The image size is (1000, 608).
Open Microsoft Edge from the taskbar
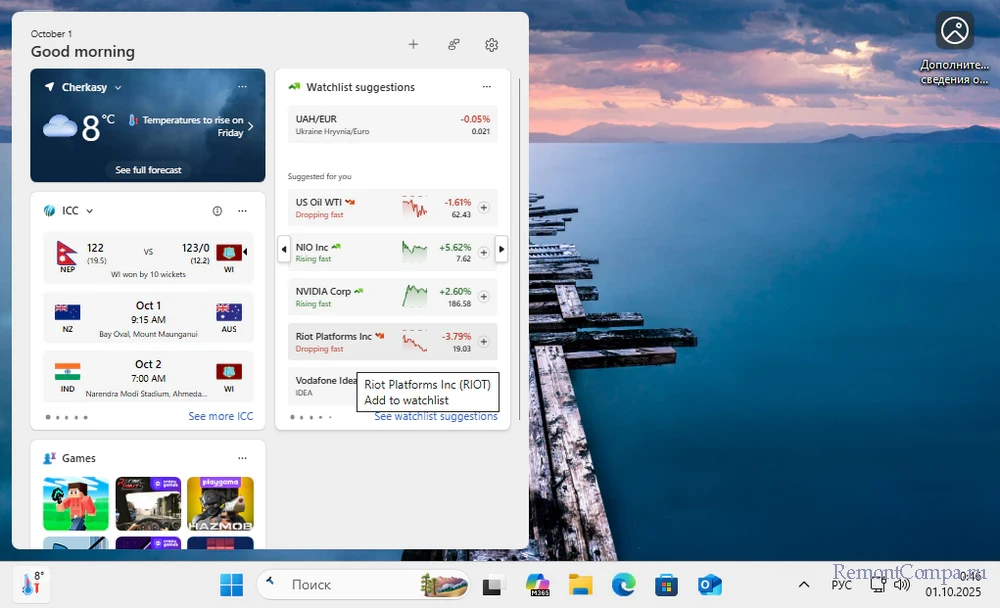[623, 585]
